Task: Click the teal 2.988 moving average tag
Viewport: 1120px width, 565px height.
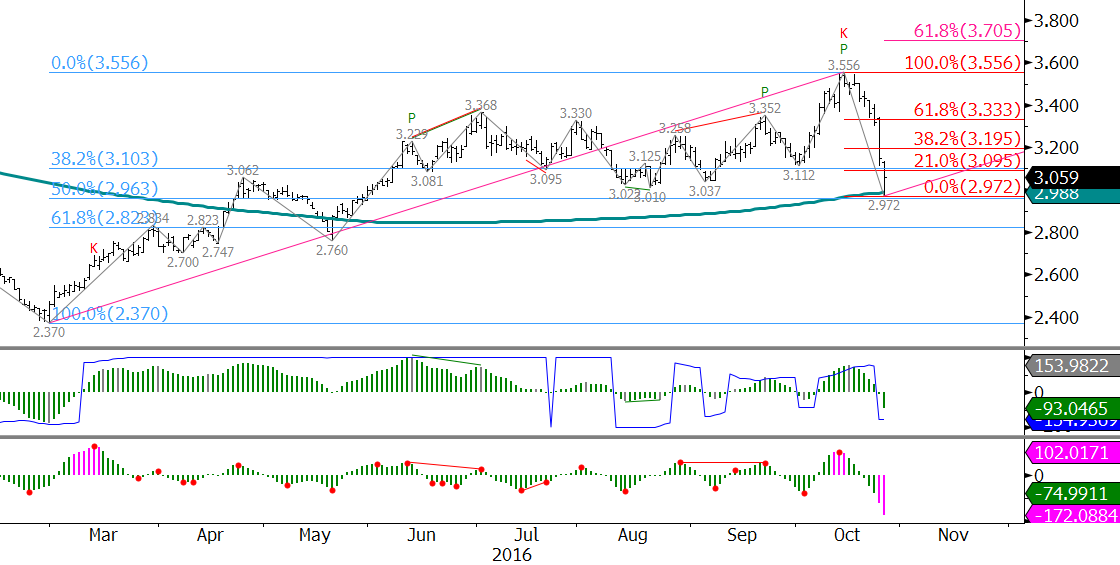Action: 1074,194
